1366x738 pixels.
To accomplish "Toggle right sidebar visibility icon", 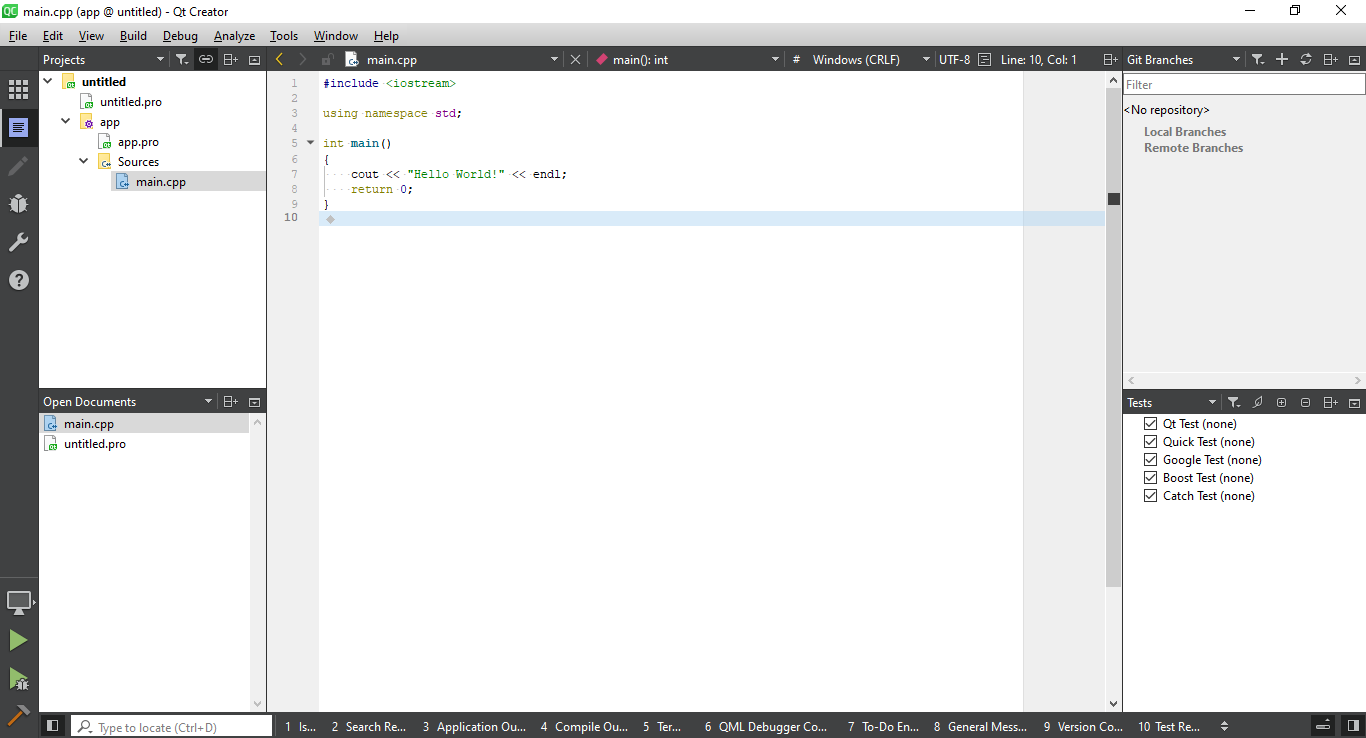I will point(1352,726).
